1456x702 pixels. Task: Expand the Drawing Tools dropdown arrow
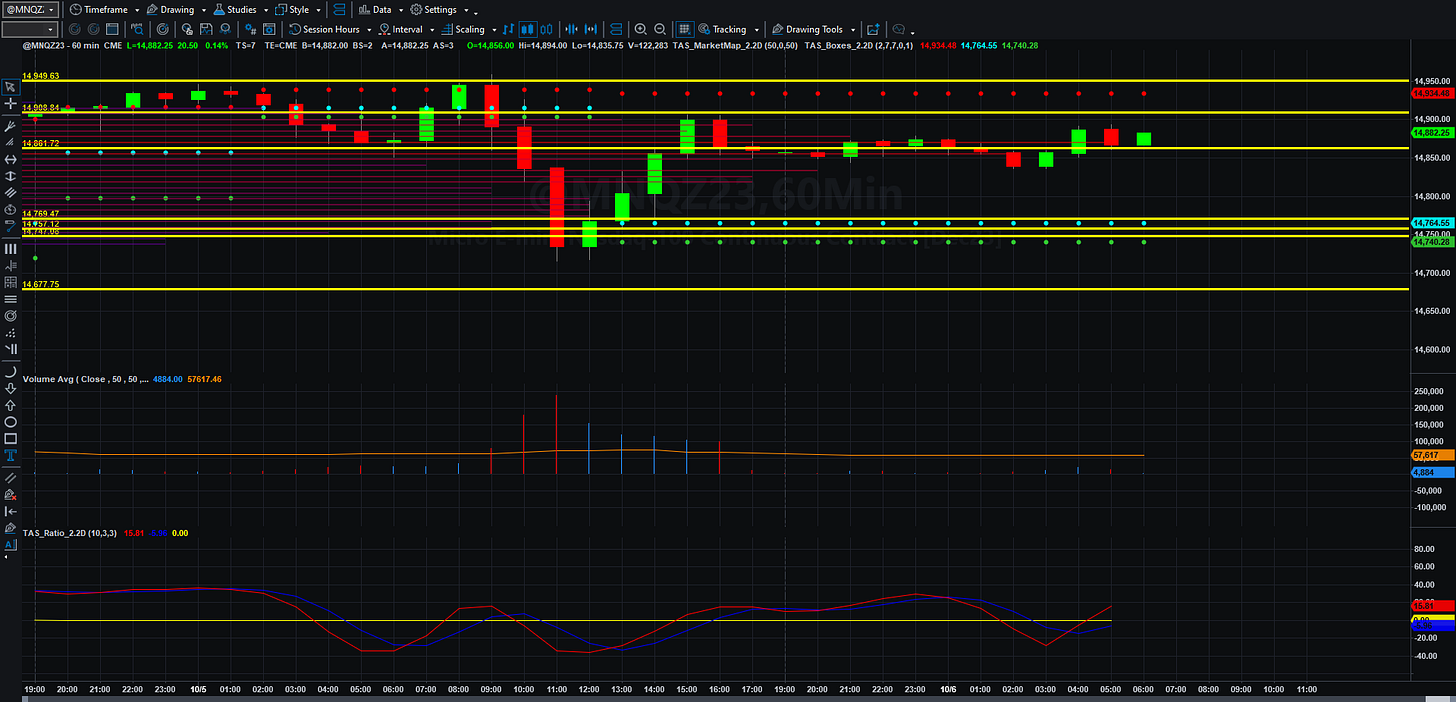[853, 30]
